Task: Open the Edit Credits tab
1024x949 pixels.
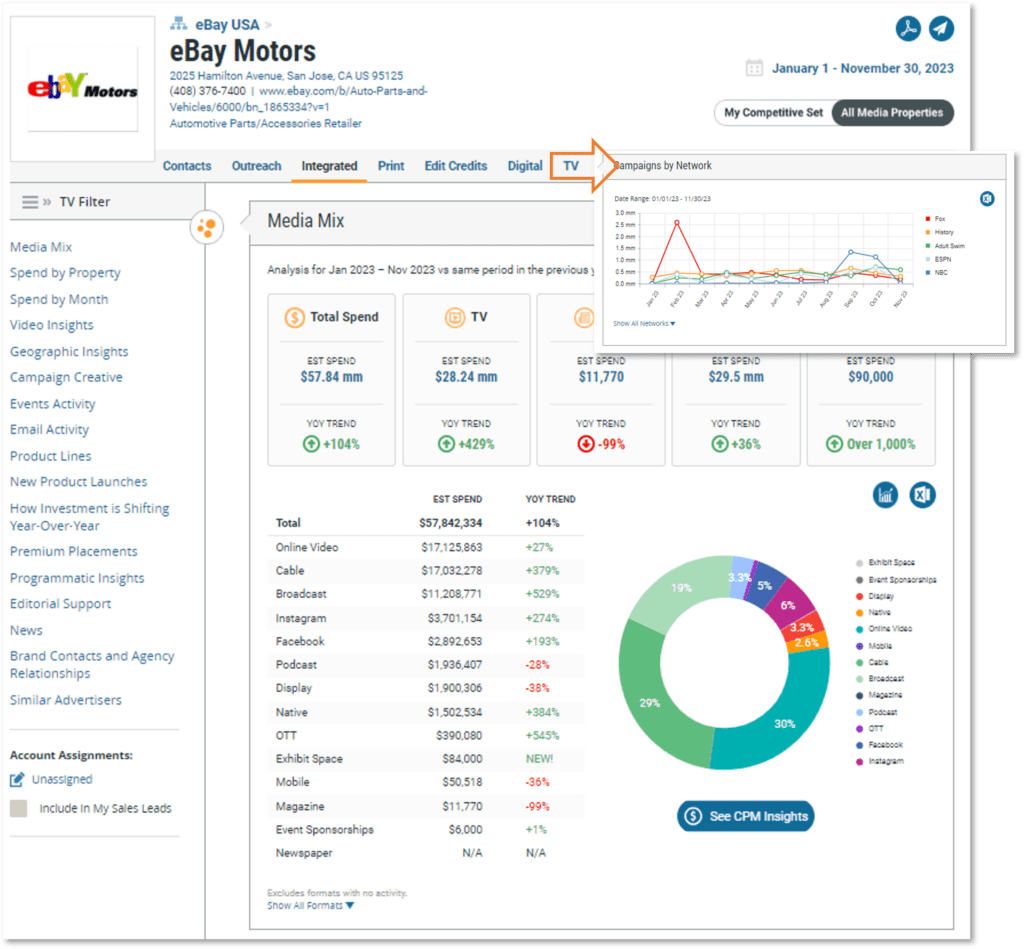Action: pos(456,166)
